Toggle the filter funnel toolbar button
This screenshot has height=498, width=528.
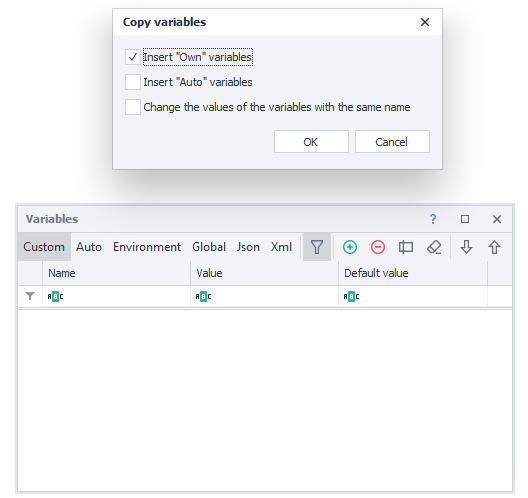pos(317,247)
